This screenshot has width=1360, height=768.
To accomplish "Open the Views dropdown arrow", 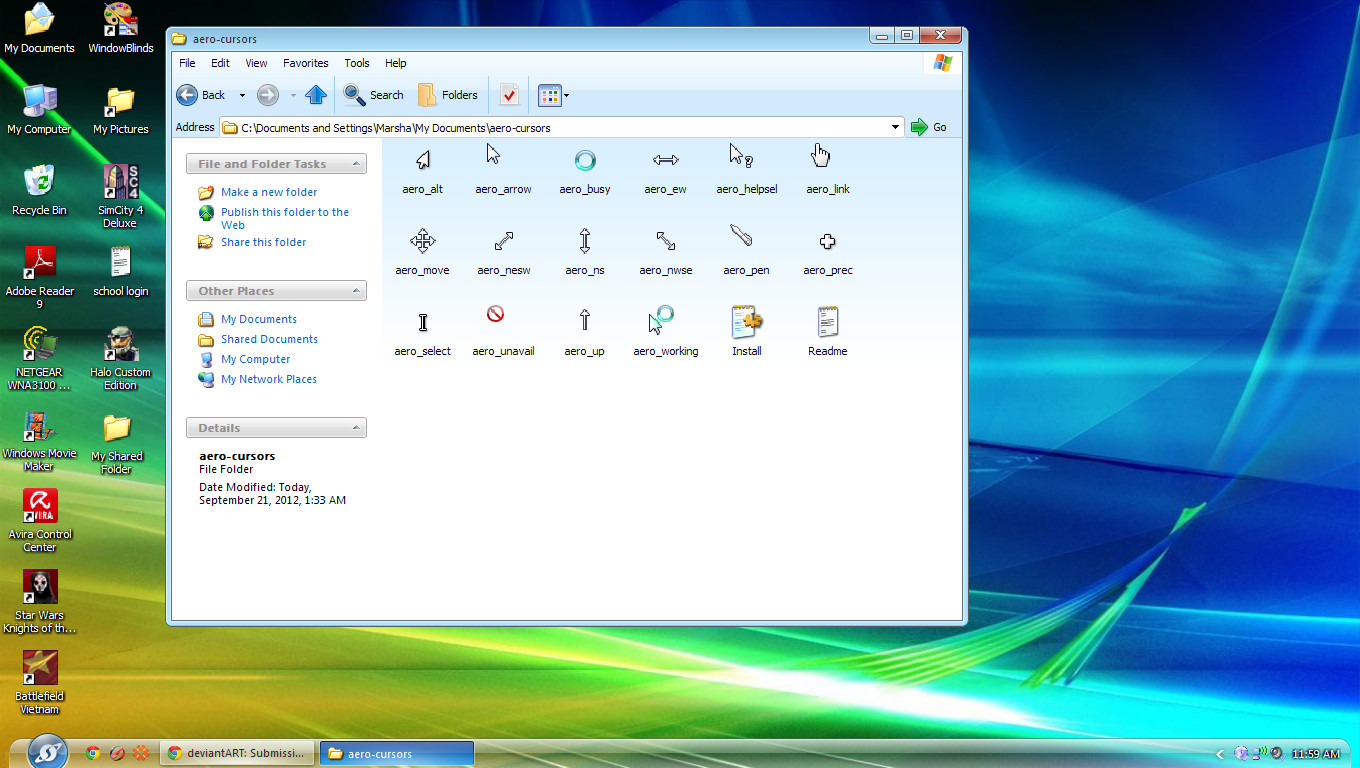I will (x=566, y=95).
